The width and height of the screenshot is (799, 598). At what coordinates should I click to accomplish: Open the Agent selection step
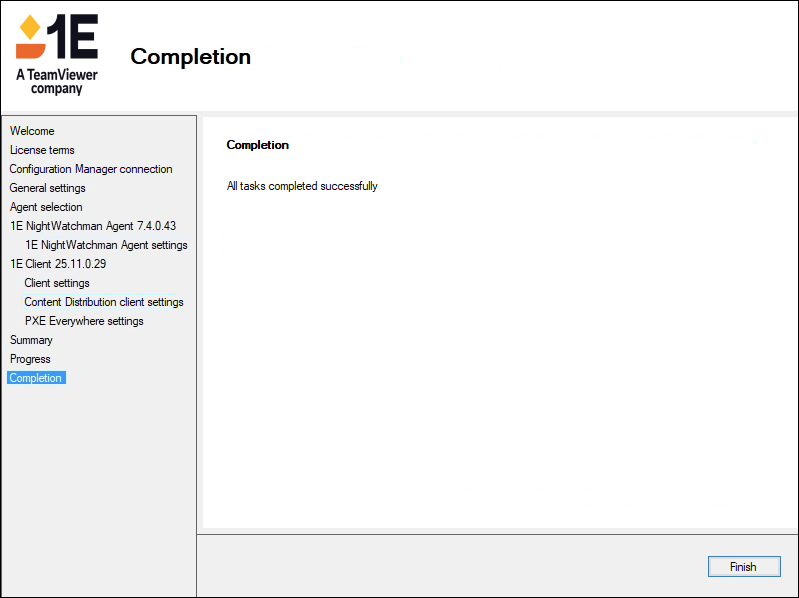(46, 207)
